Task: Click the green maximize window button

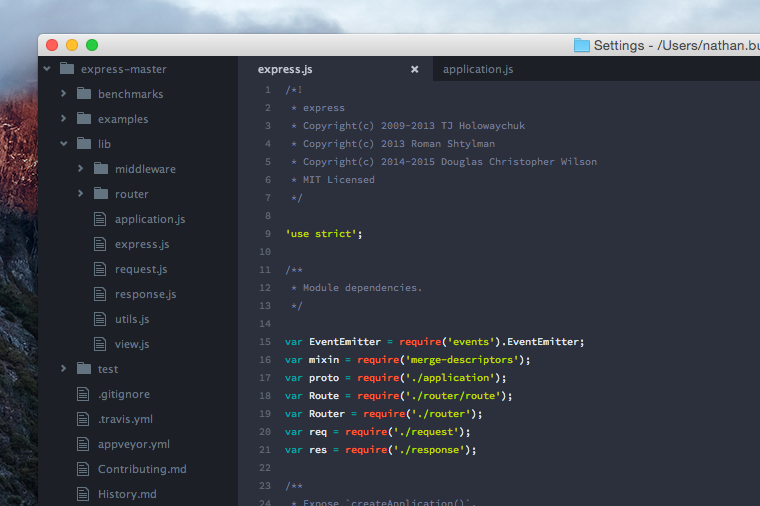Action: click(x=92, y=45)
